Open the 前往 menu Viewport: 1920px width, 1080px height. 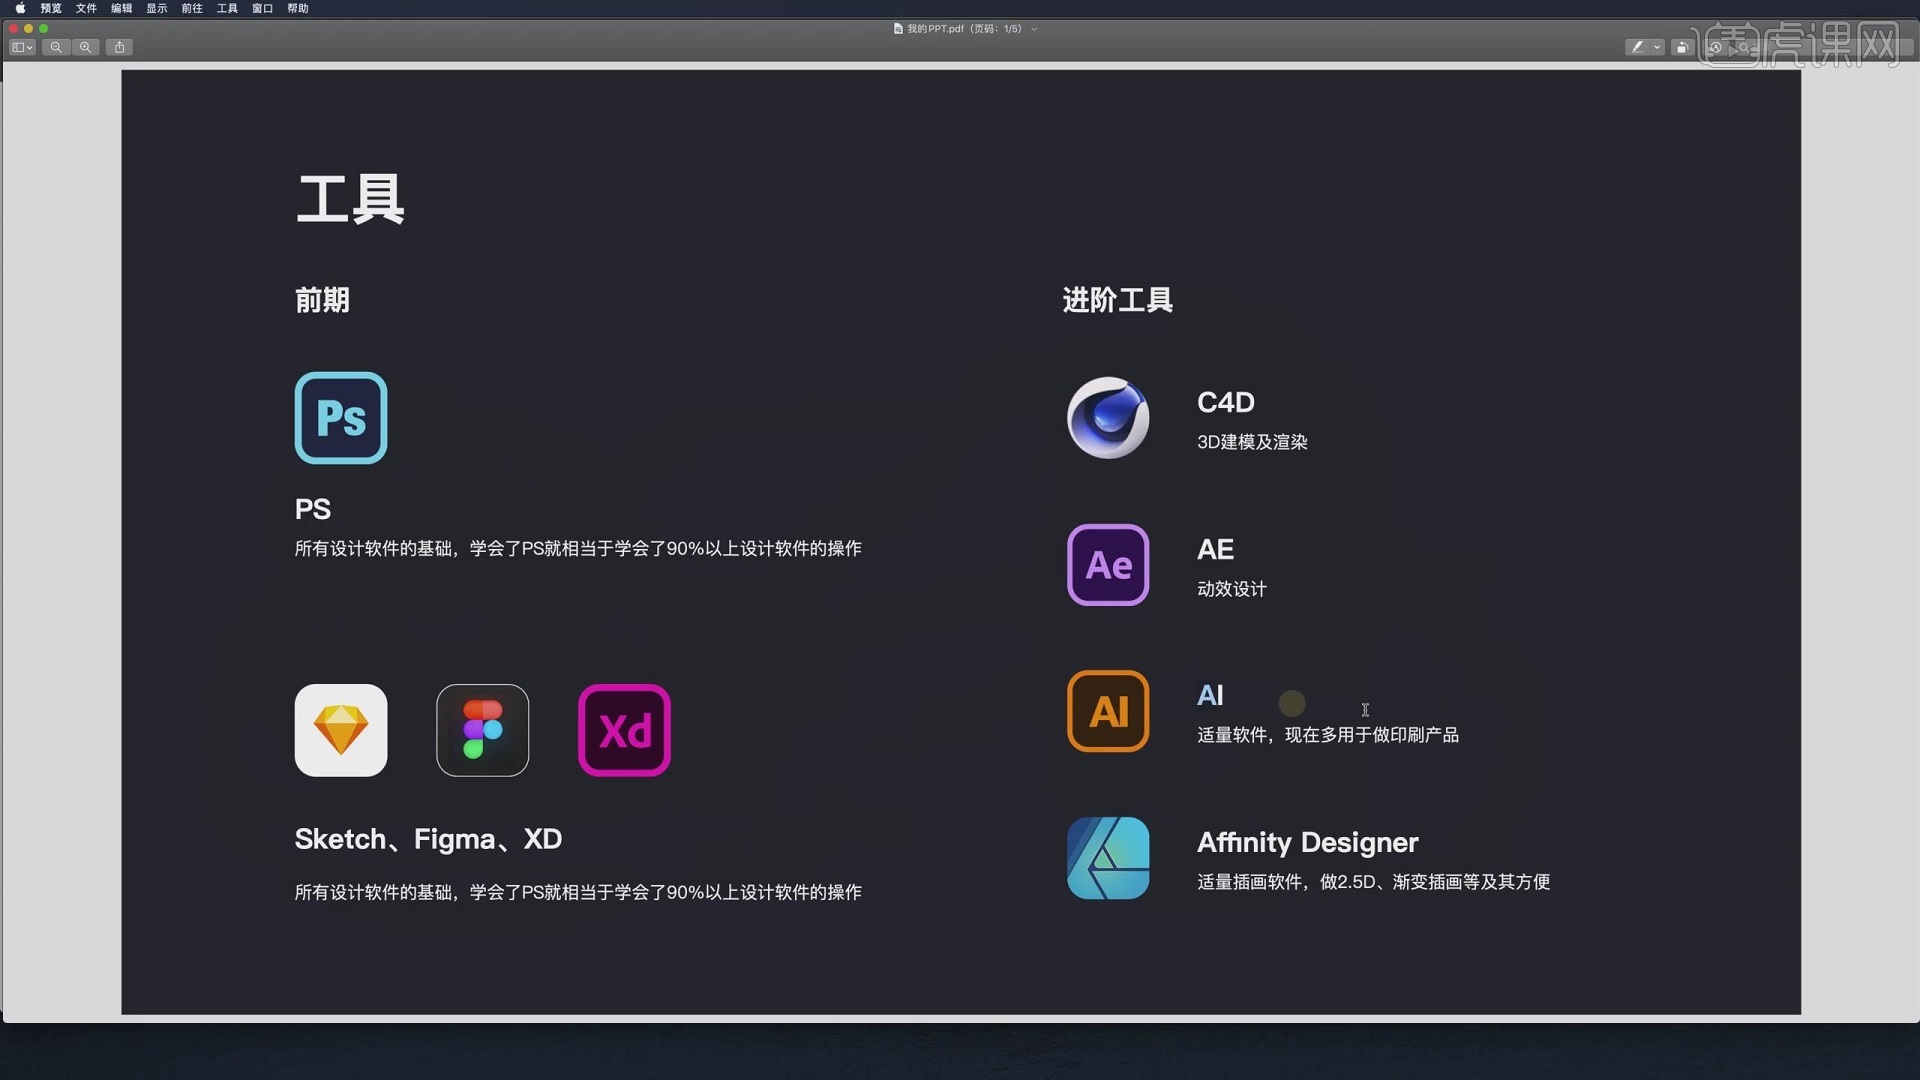pyautogui.click(x=192, y=8)
